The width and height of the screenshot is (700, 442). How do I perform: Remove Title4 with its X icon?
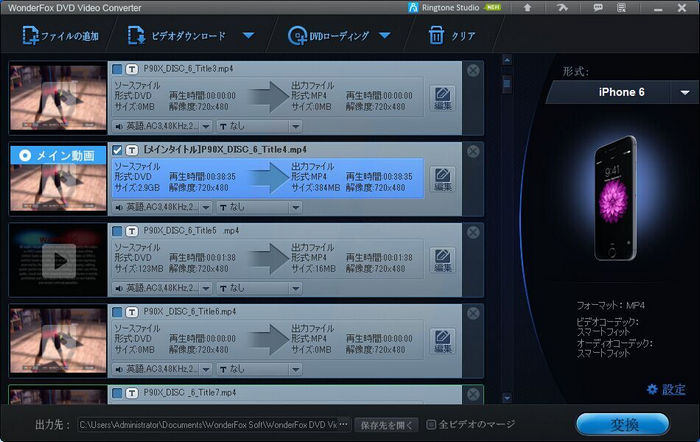click(473, 151)
